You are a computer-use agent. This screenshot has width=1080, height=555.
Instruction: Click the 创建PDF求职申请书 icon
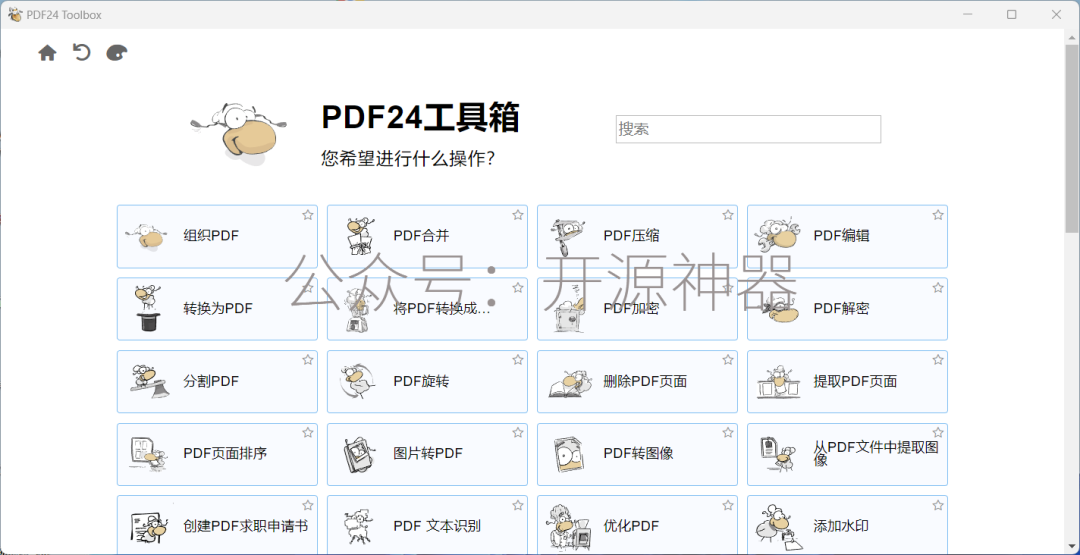pyautogui.click(x=148, y=527)
